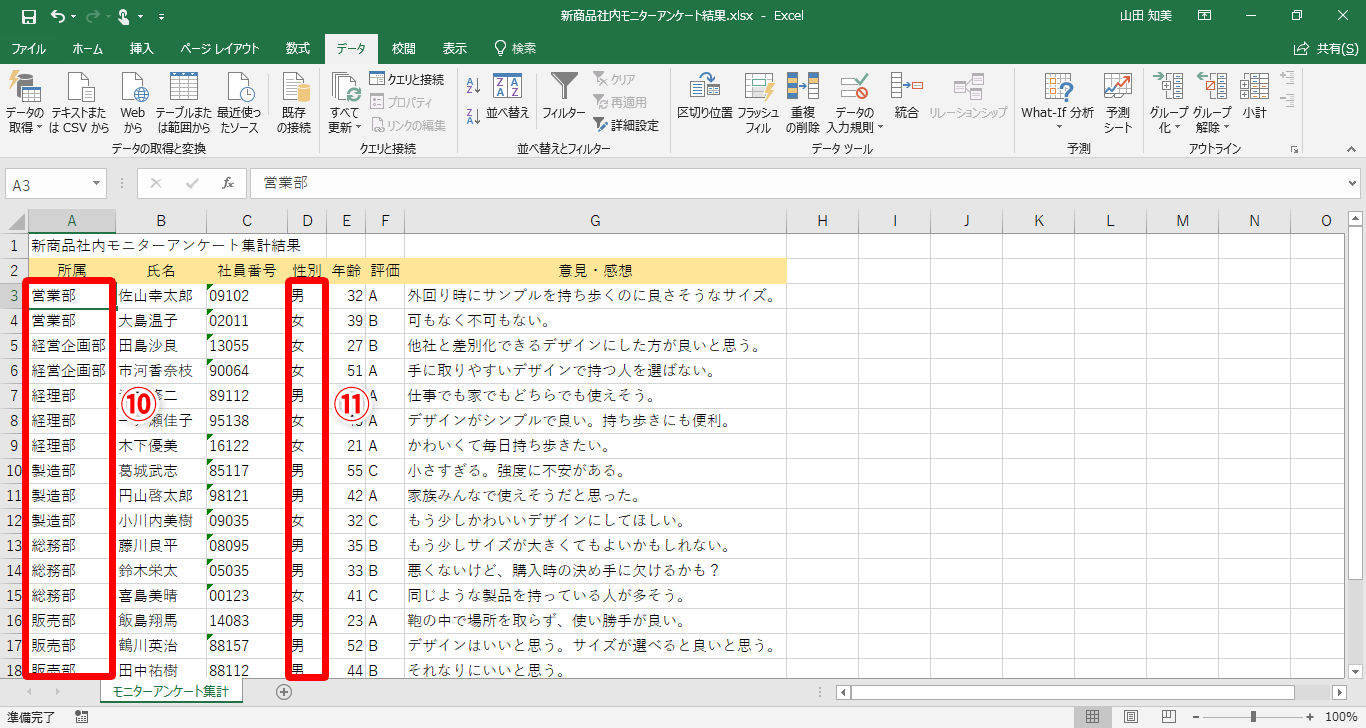Add a new sheet
1366x728 pixels.
tap(284, 691)
